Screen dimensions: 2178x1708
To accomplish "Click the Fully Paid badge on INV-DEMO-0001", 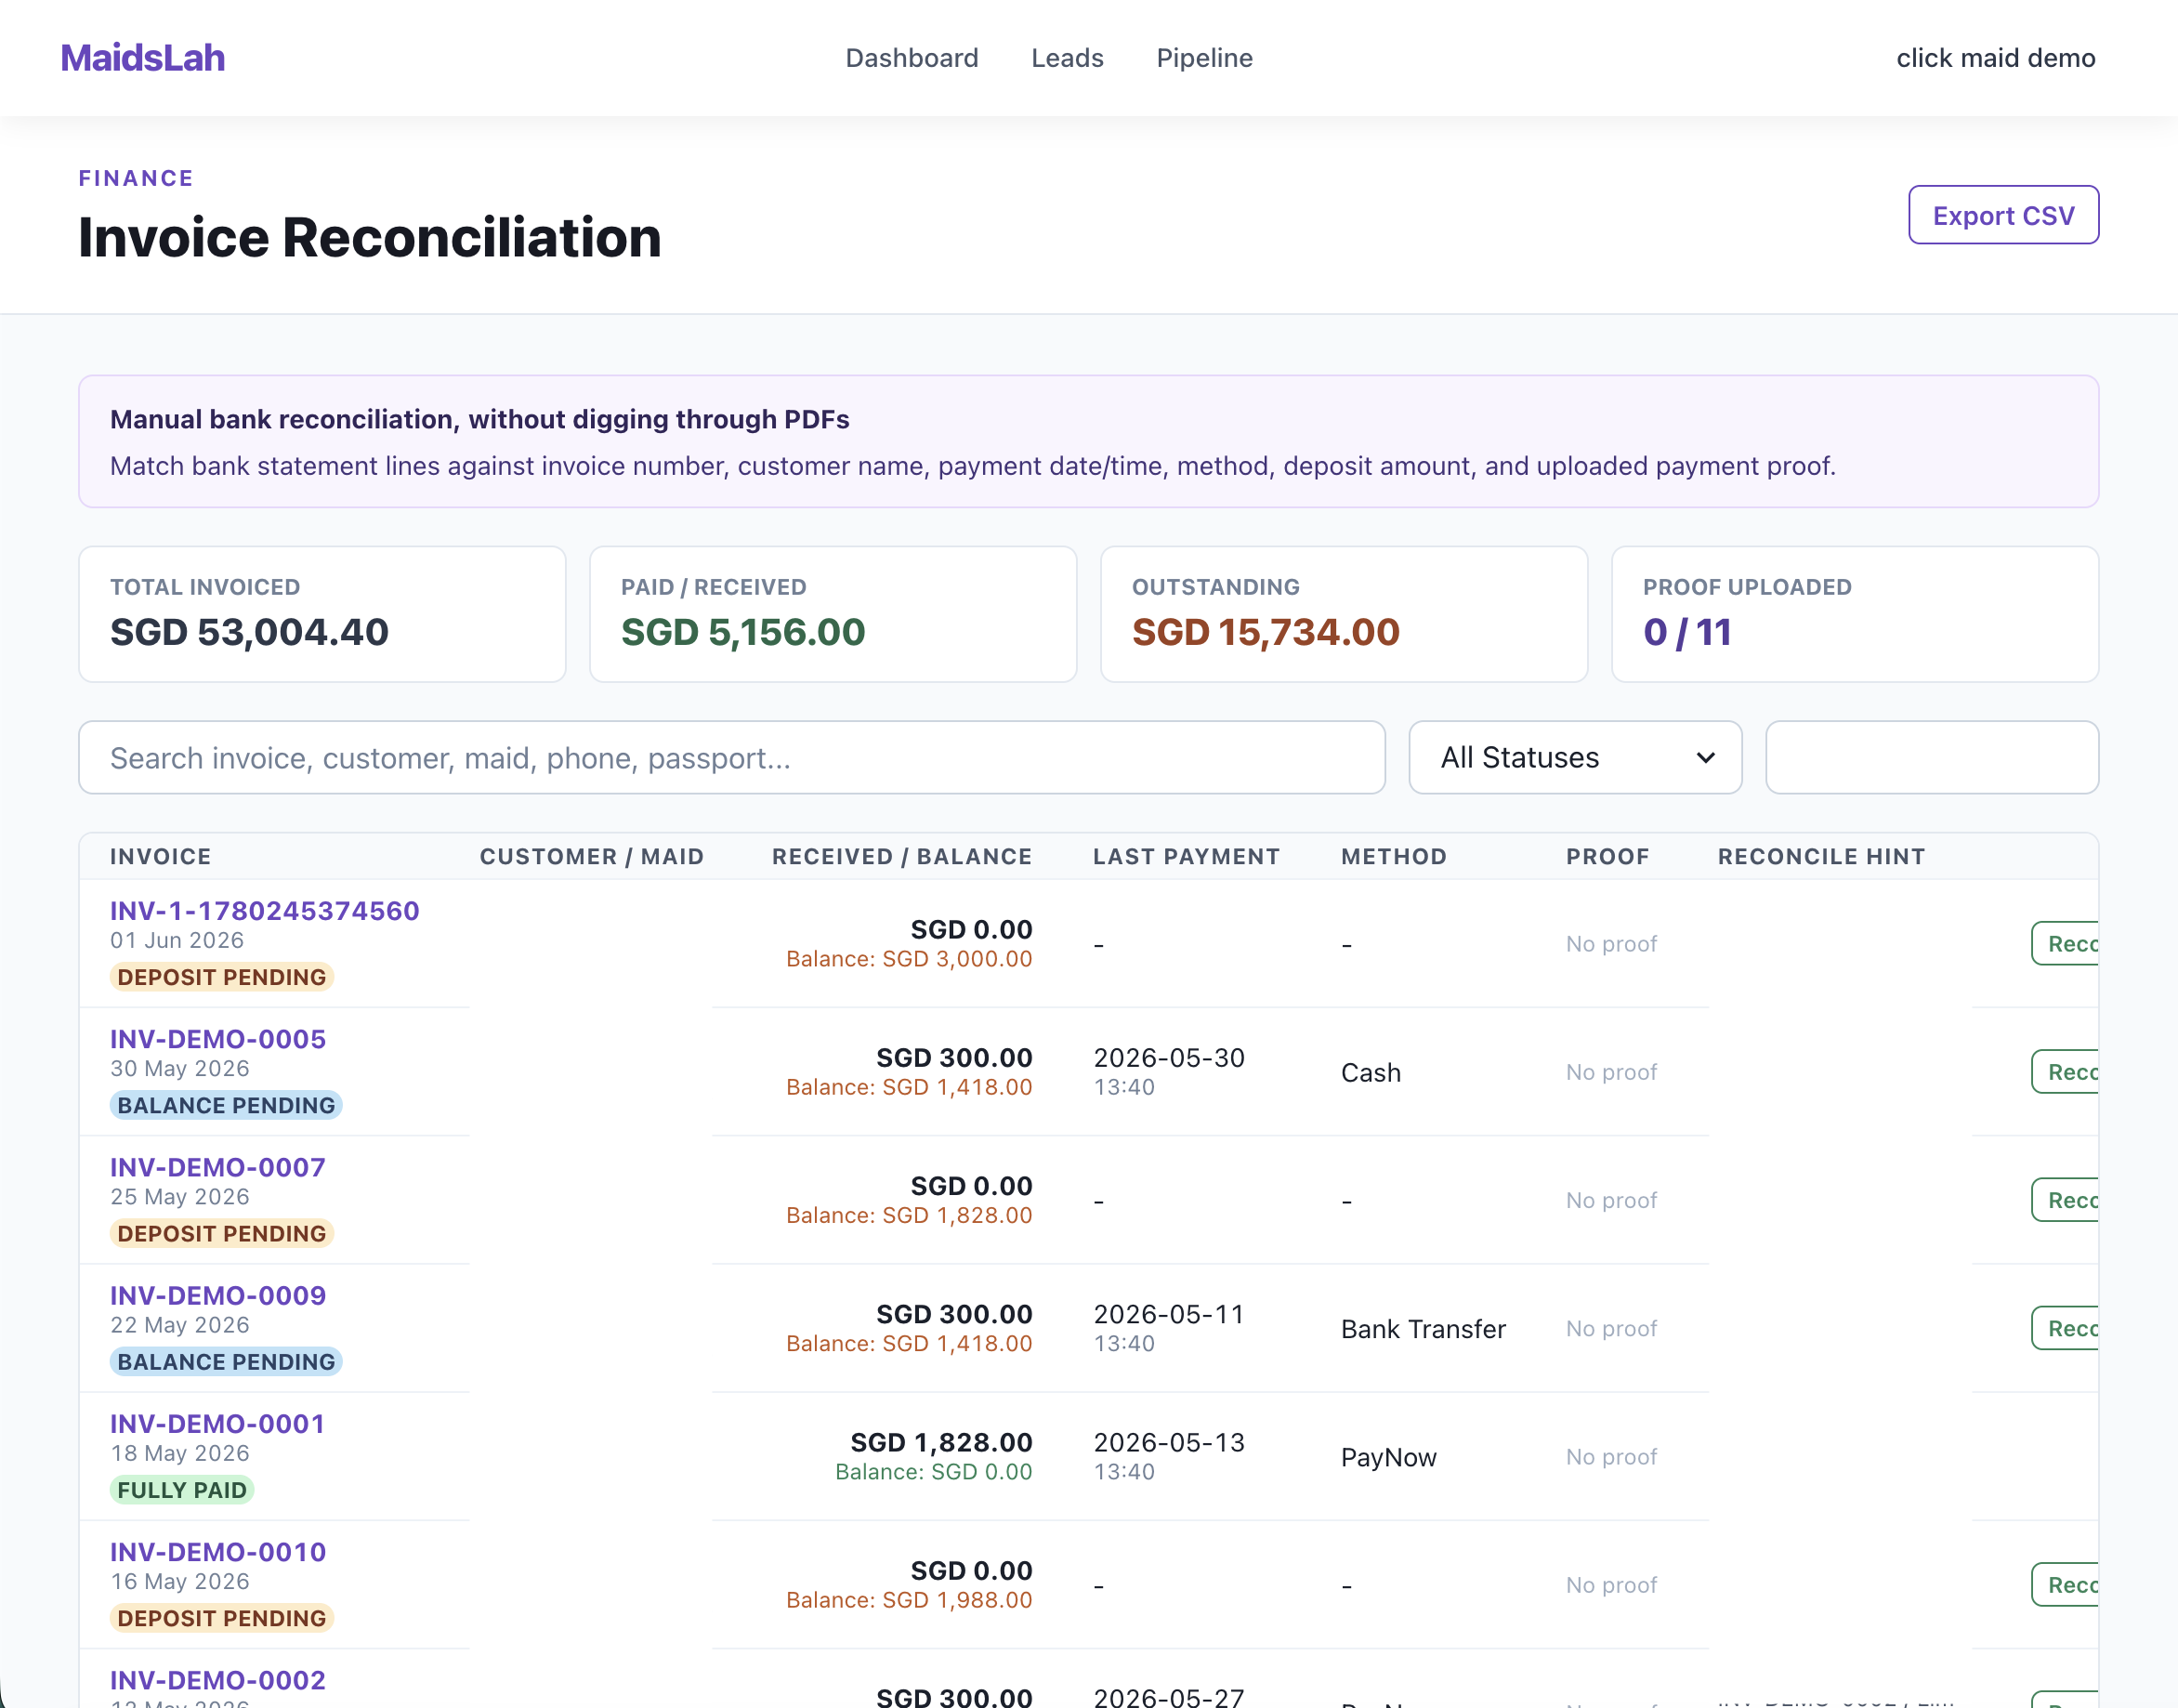I will 182,1490.
